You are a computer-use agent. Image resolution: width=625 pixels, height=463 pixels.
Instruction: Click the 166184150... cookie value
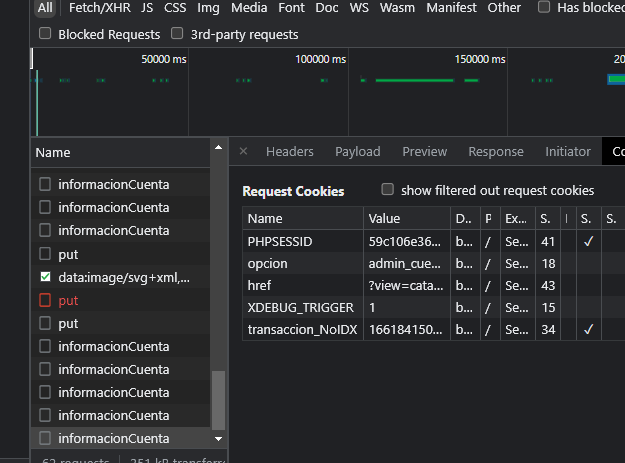point(405,330)
